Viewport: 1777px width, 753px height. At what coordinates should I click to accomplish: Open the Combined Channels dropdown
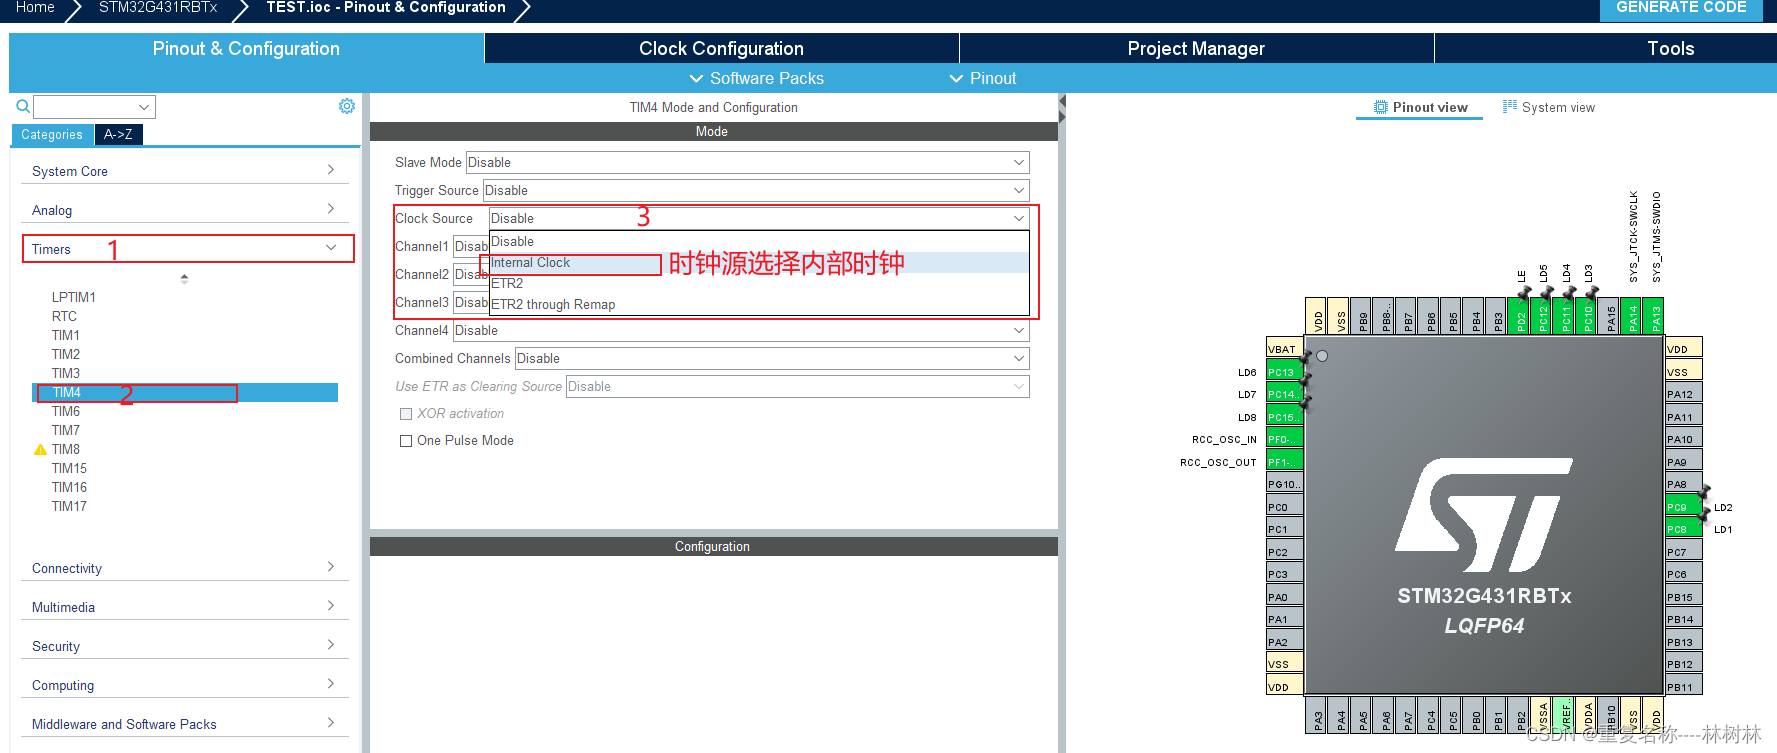tap(772, 358)
